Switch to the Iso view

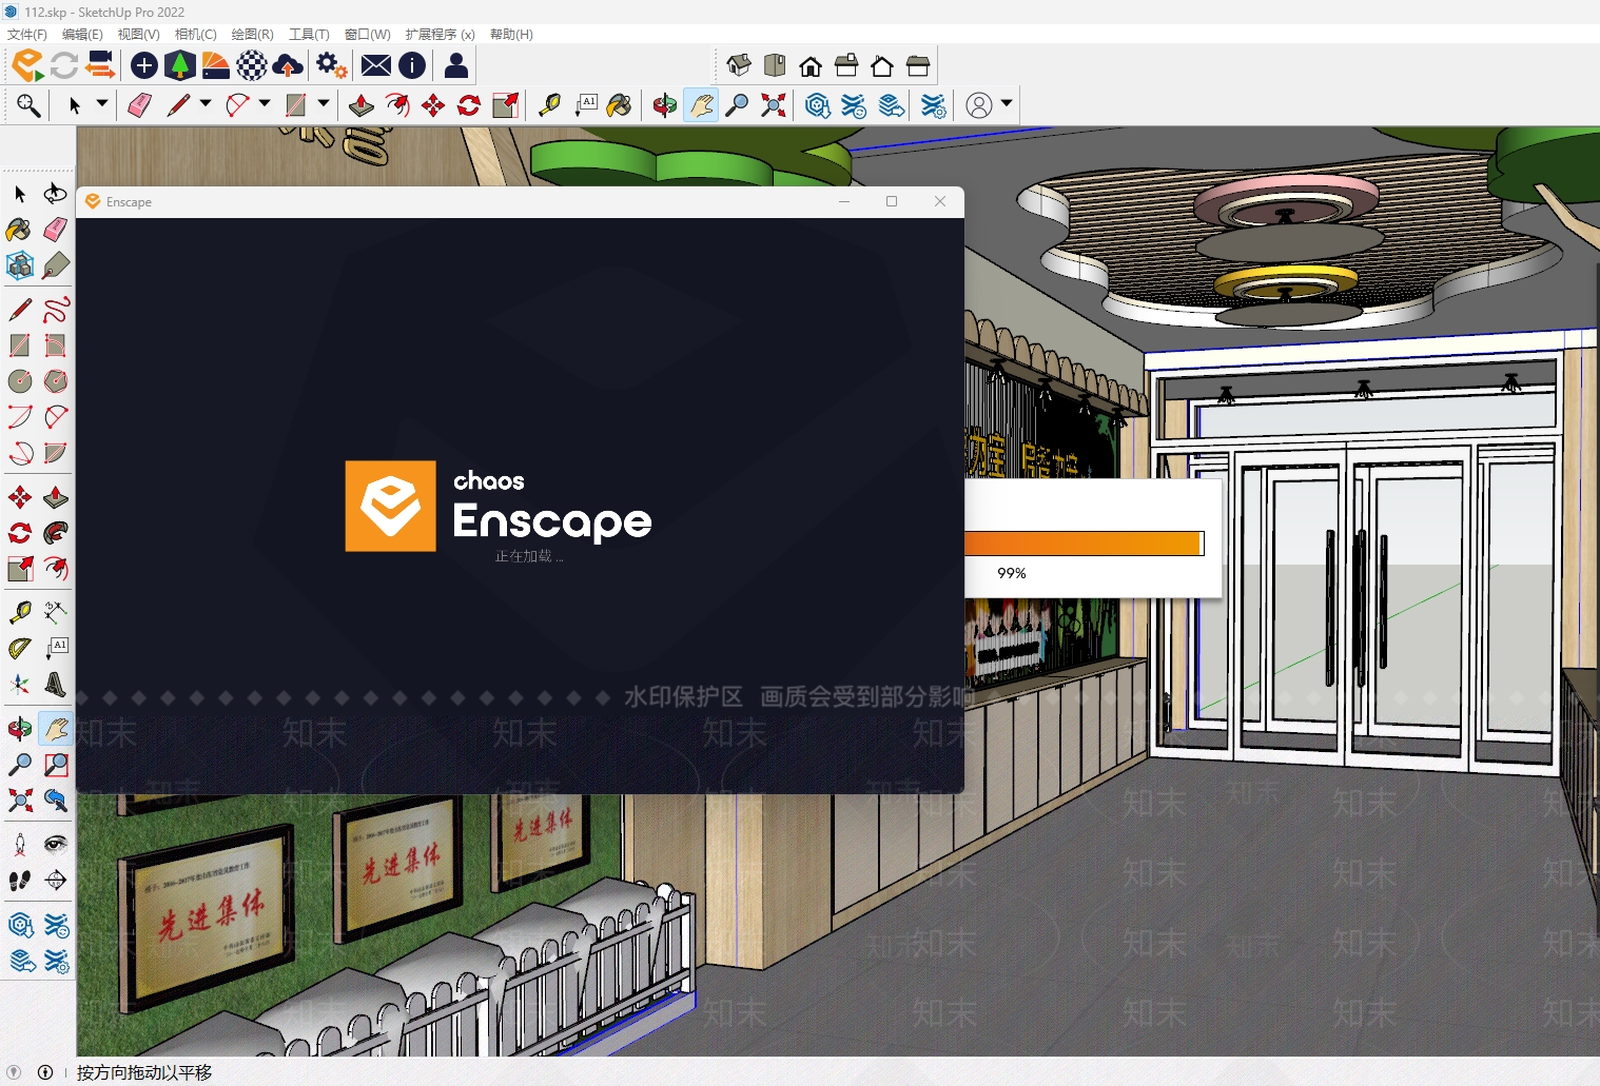click(x=739, y=66)
